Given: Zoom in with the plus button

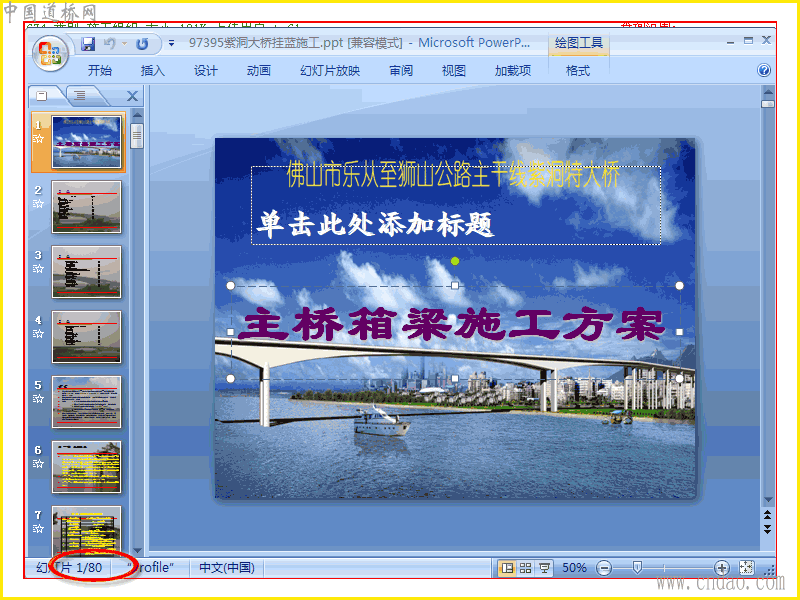Looking at the screenshot, I should 721,568.
